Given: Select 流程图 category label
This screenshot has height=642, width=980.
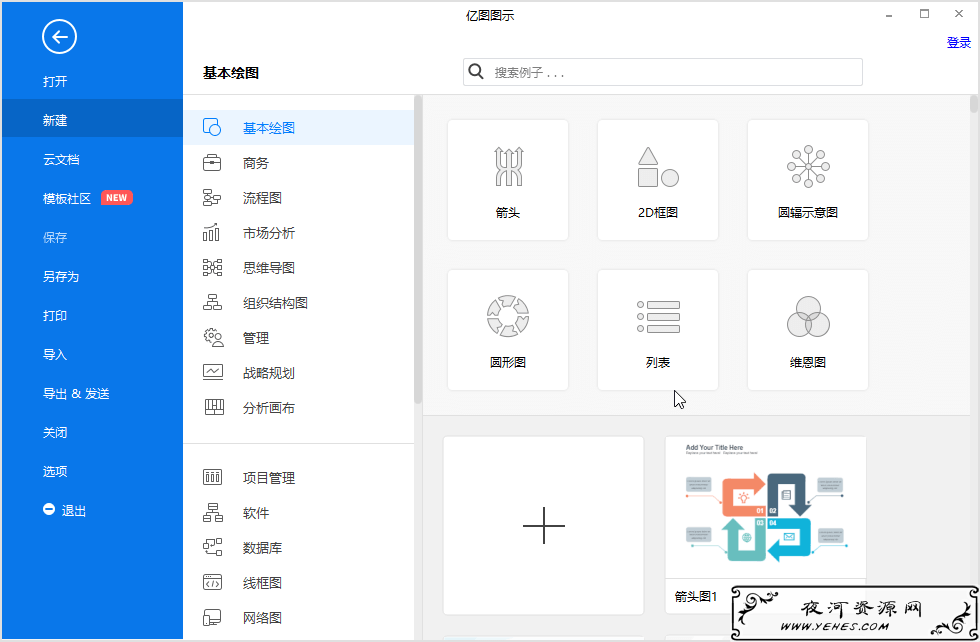Looking at the screenshot, I should click(262, 198).
